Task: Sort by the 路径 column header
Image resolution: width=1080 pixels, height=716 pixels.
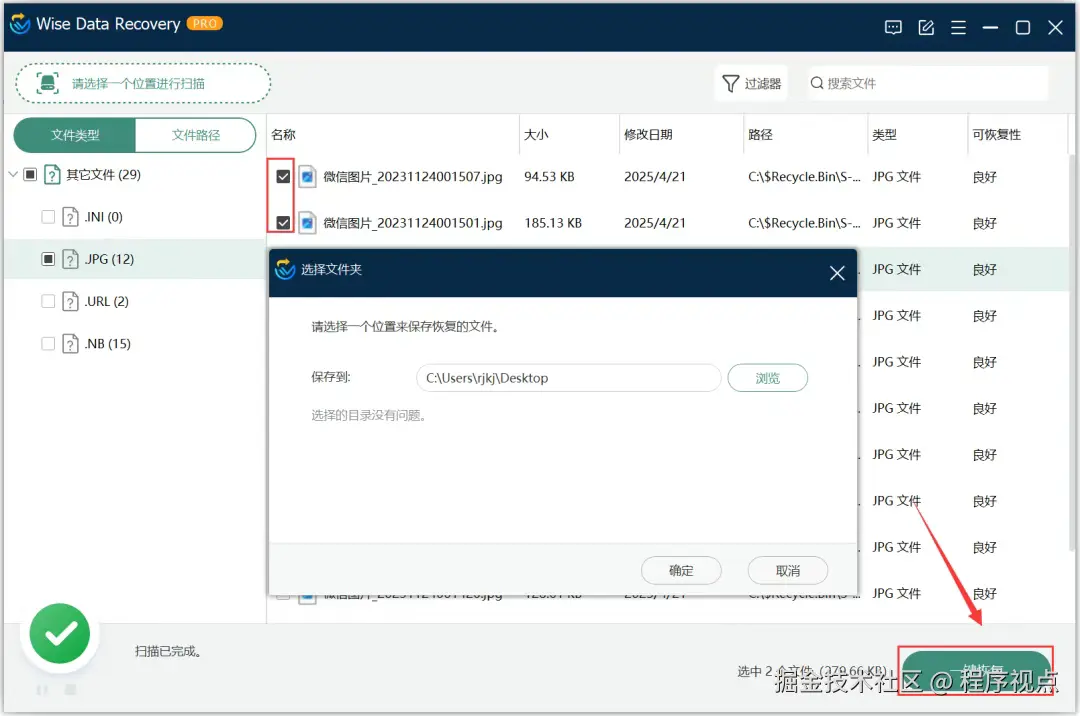Action: (x=760, y=134)
